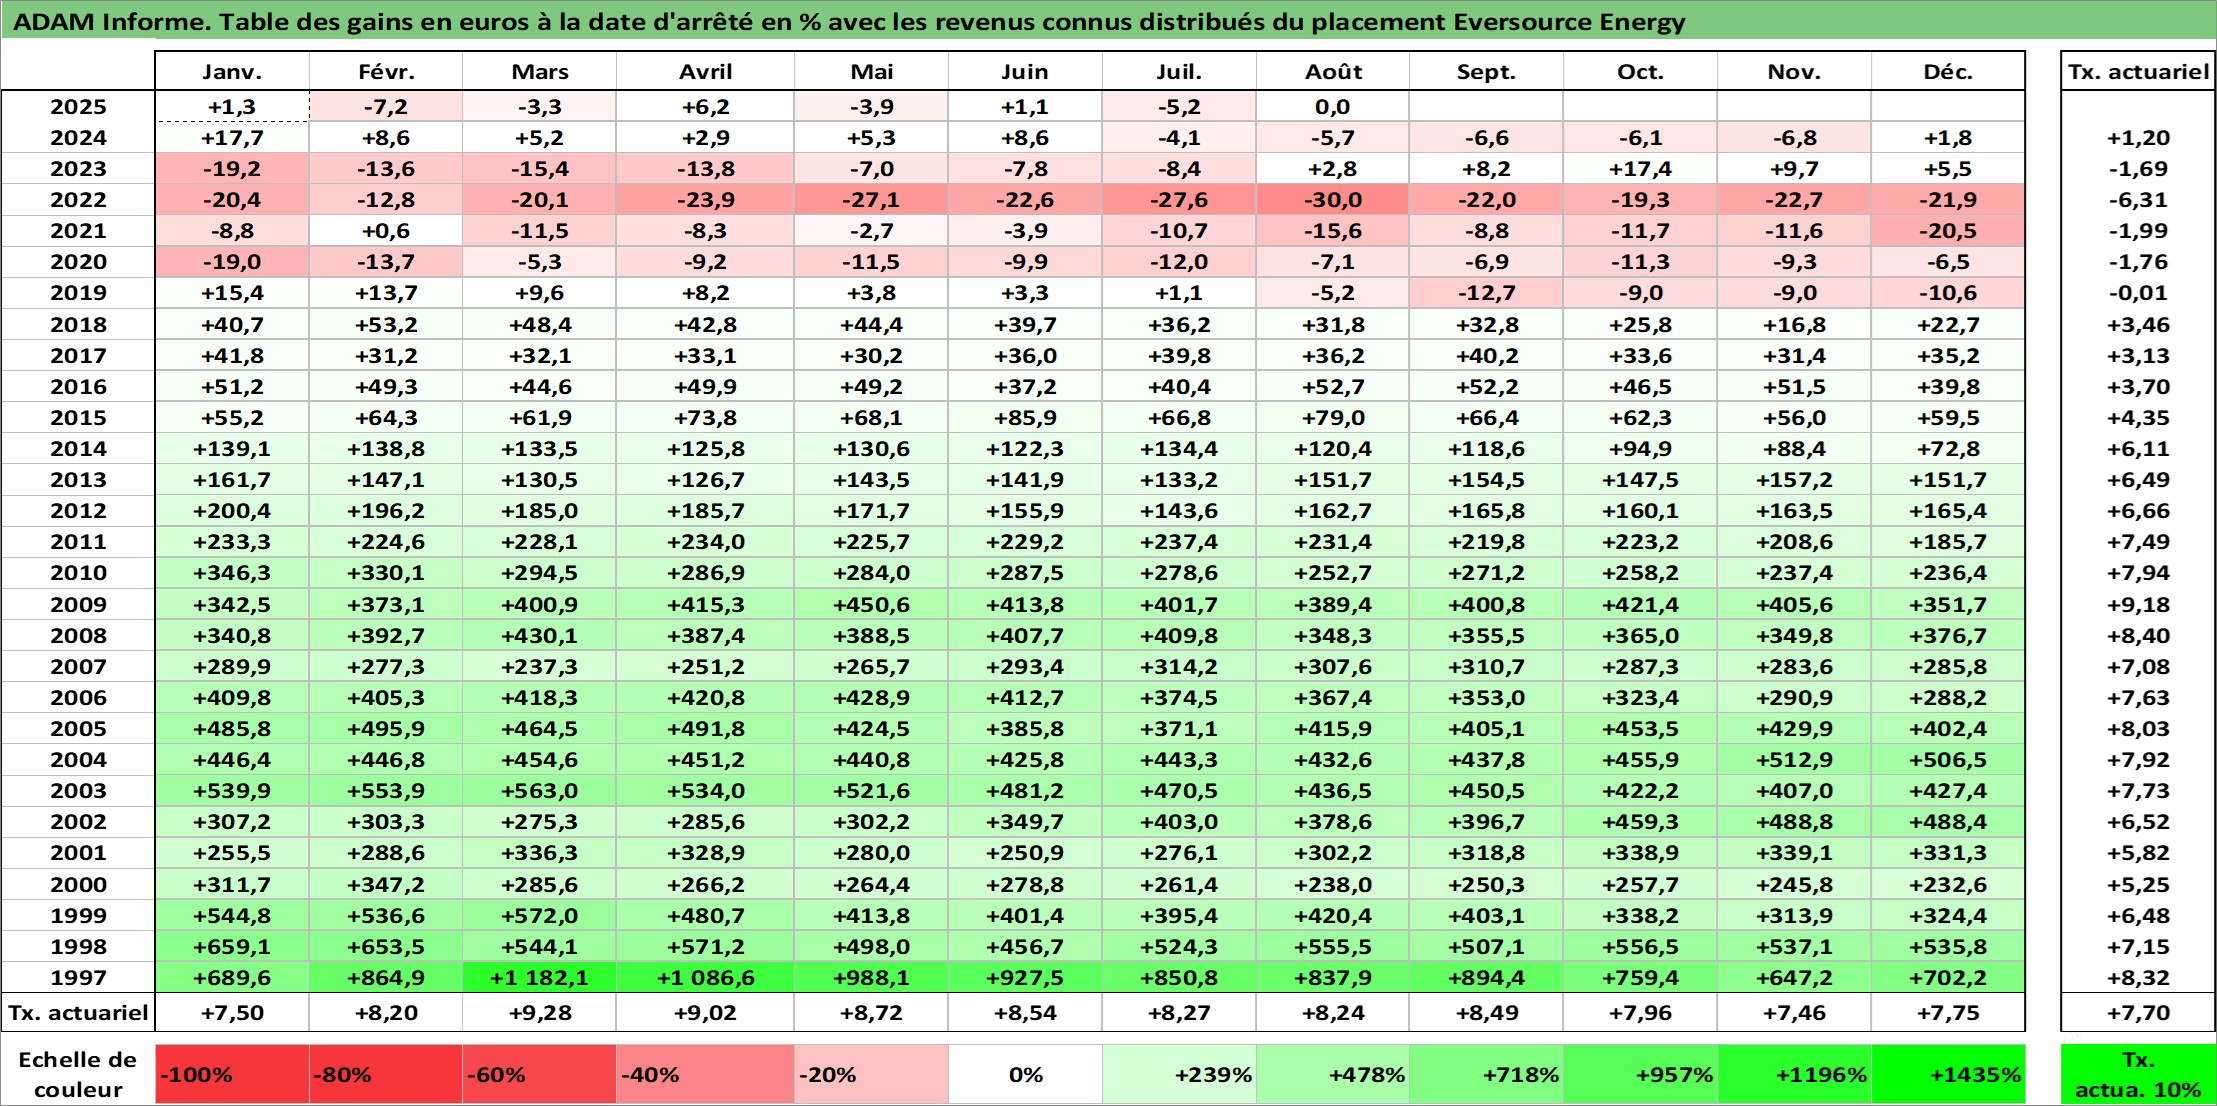Click the 'Tx. actuariel' column header at right
This screenshot has height=1106, width=2217.
pyautogui.click(x=2138, y=72)
